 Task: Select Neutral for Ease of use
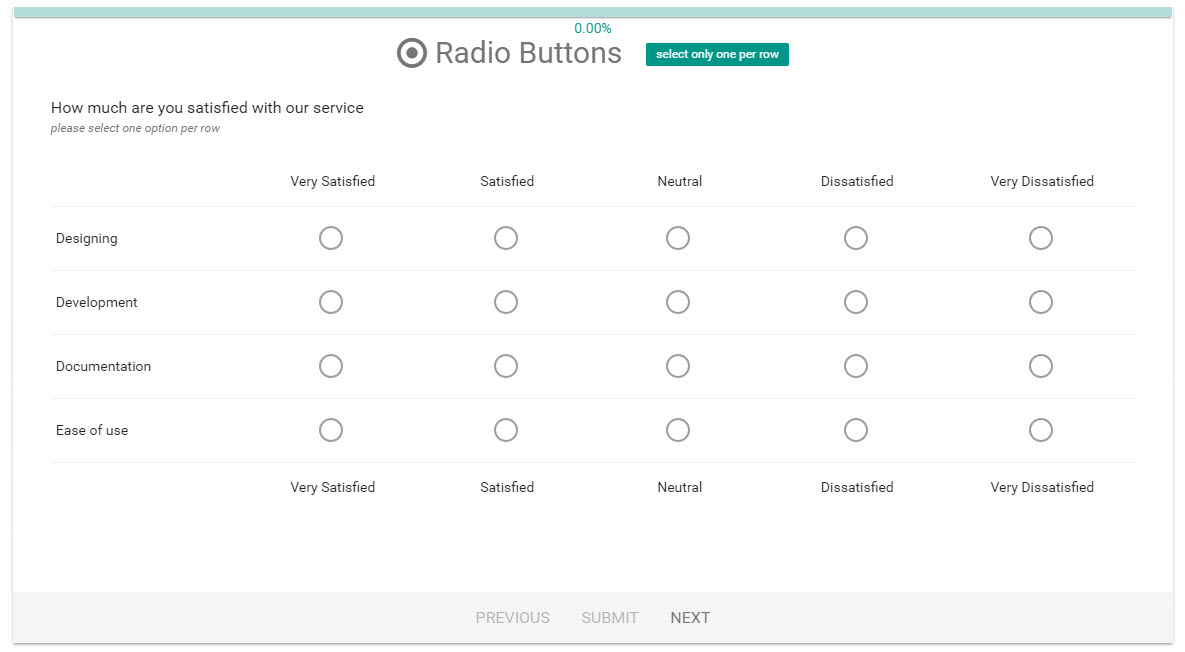(x=678, y=430)
